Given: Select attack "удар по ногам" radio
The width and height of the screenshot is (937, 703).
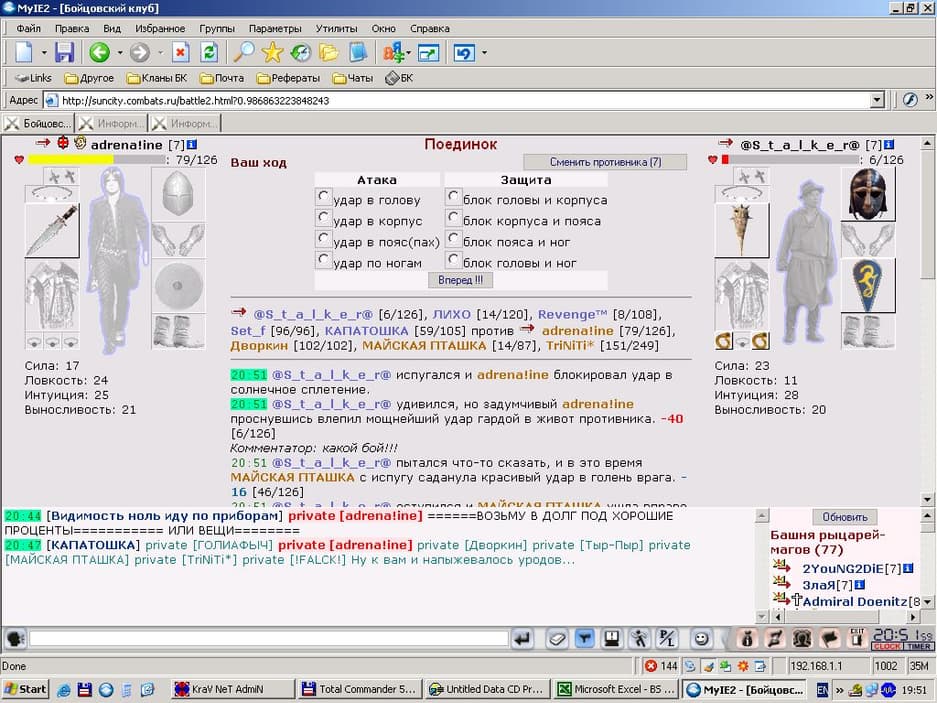Looking at the screenshot, I should click(323, 260).
